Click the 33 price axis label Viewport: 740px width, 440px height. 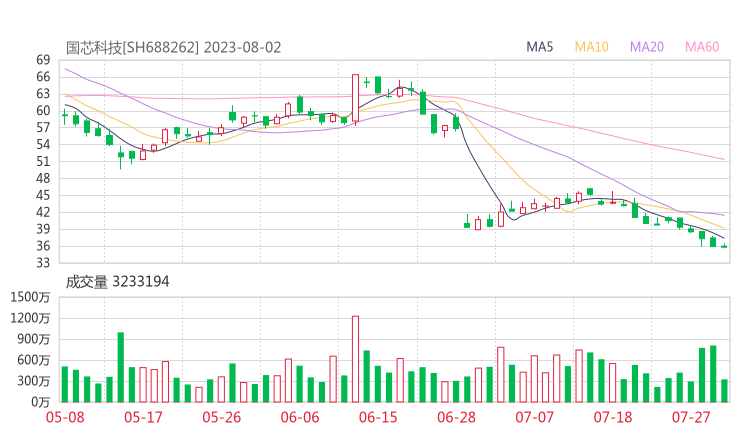tap(43, 263)
